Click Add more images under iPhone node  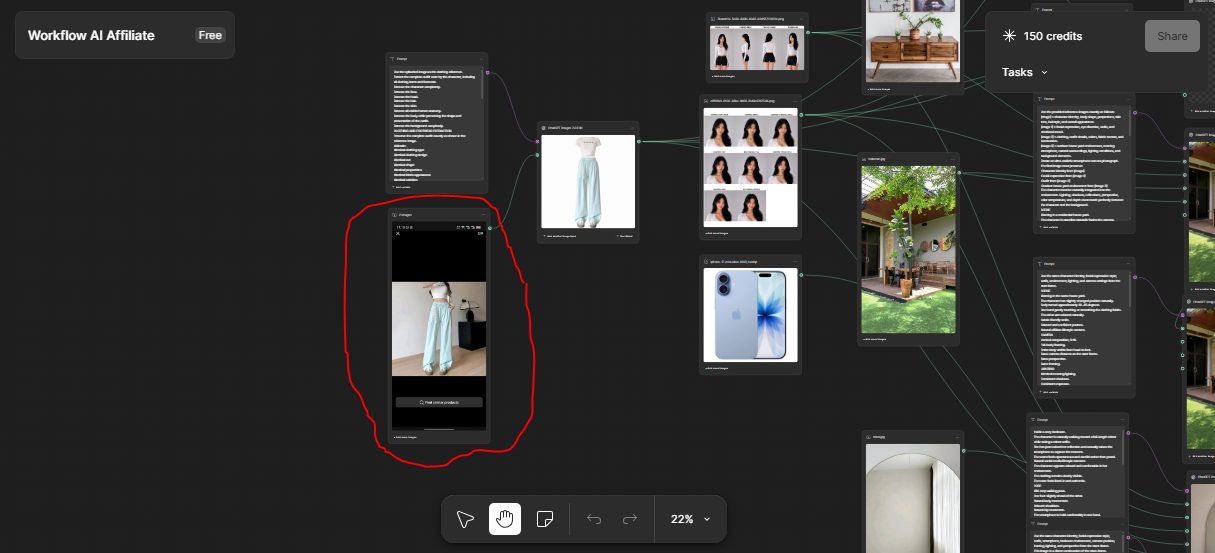[x=718, y=368]
